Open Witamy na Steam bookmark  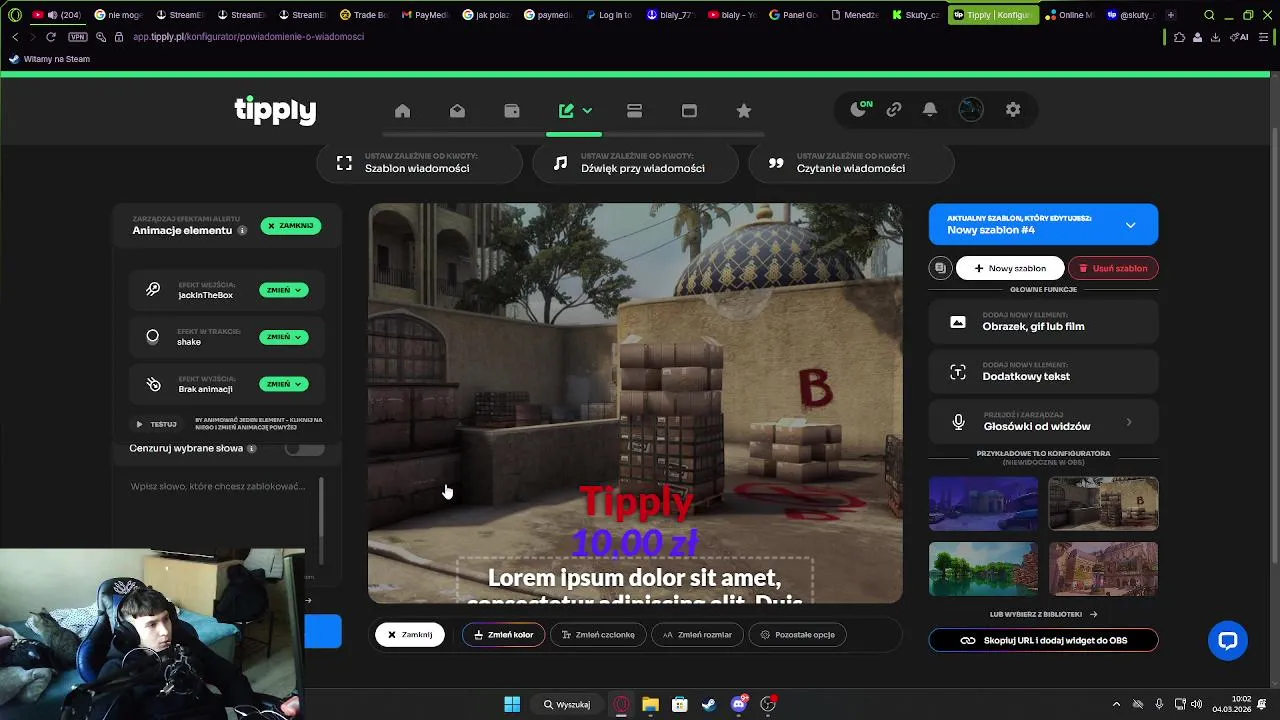[49, 59]
